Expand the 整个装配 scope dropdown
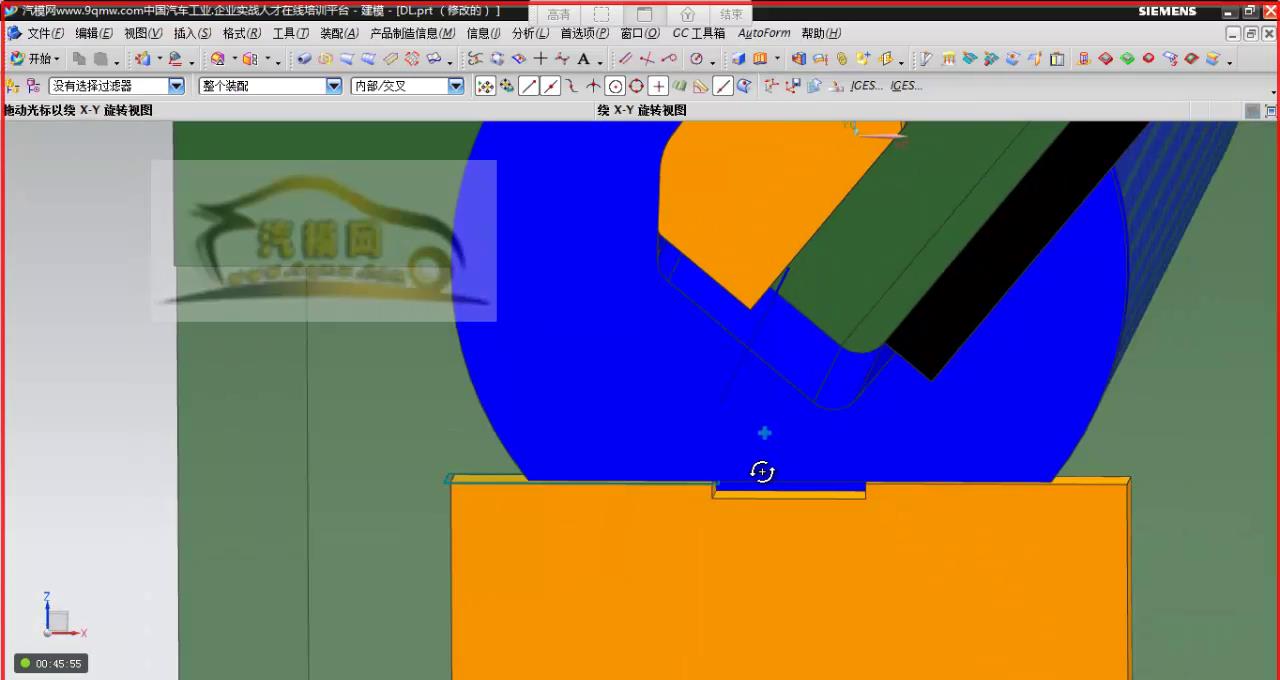This screenshot has width=1280, height=680. (334, 86)
